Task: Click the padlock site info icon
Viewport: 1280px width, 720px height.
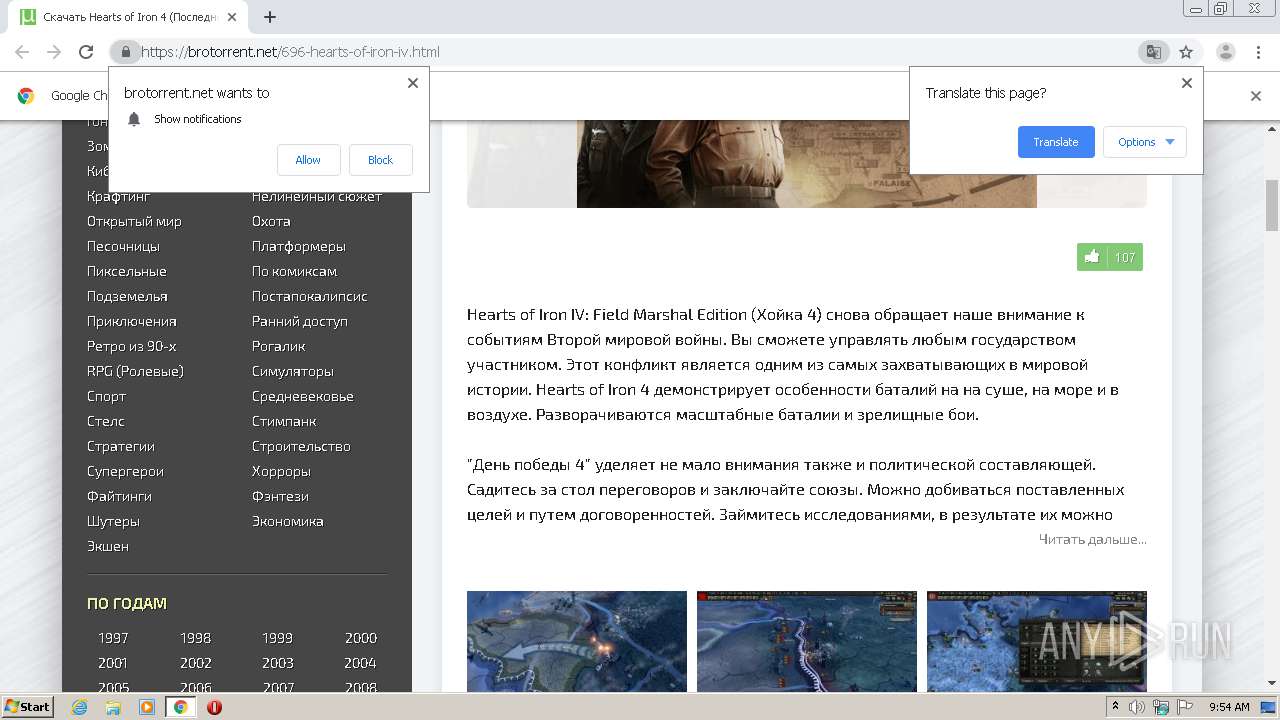Action: [125, 52]
